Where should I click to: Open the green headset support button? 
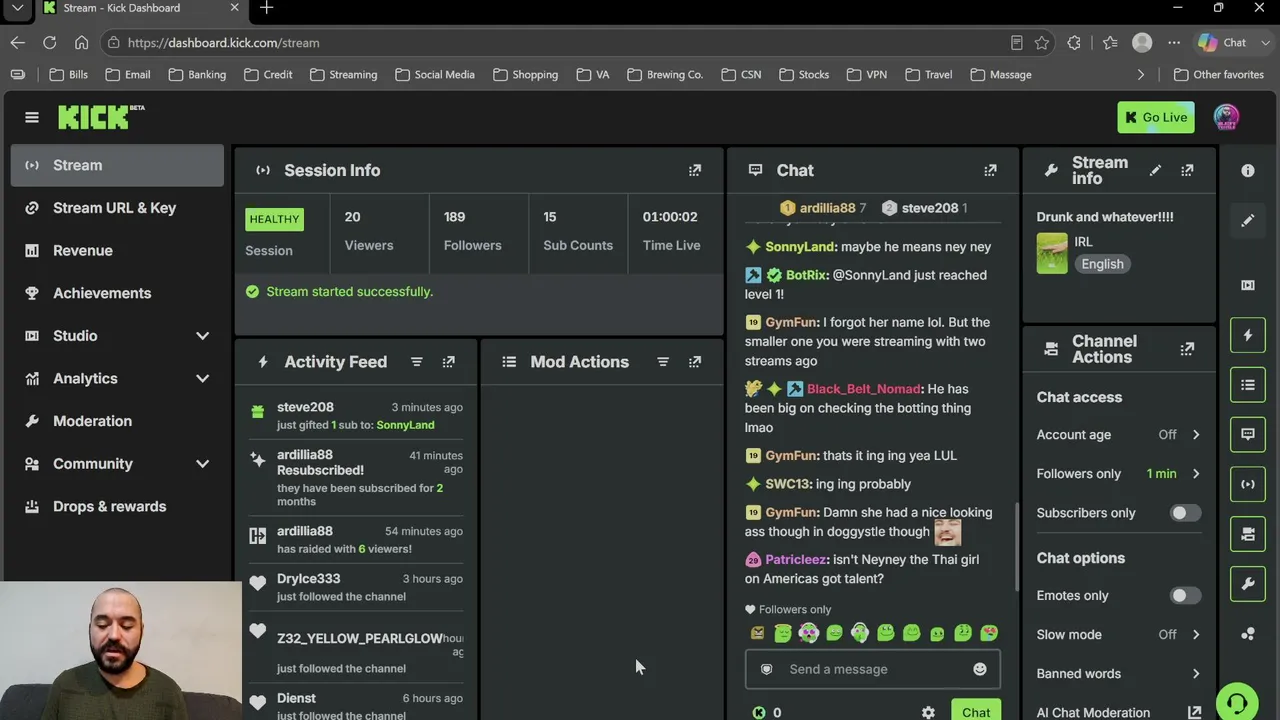coord(1237,701)
